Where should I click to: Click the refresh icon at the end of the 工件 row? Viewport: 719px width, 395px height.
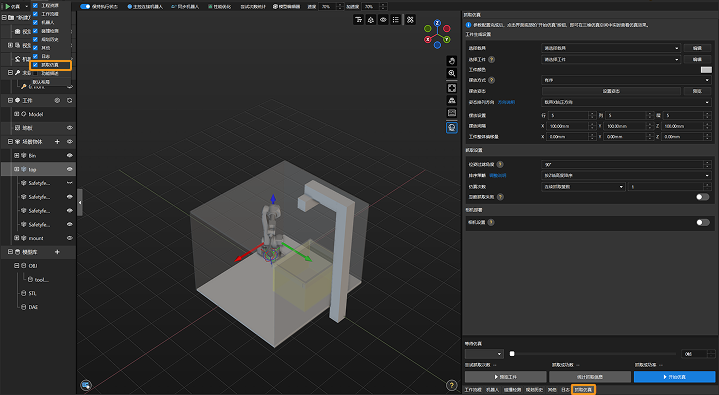click(x=70, y=100)
